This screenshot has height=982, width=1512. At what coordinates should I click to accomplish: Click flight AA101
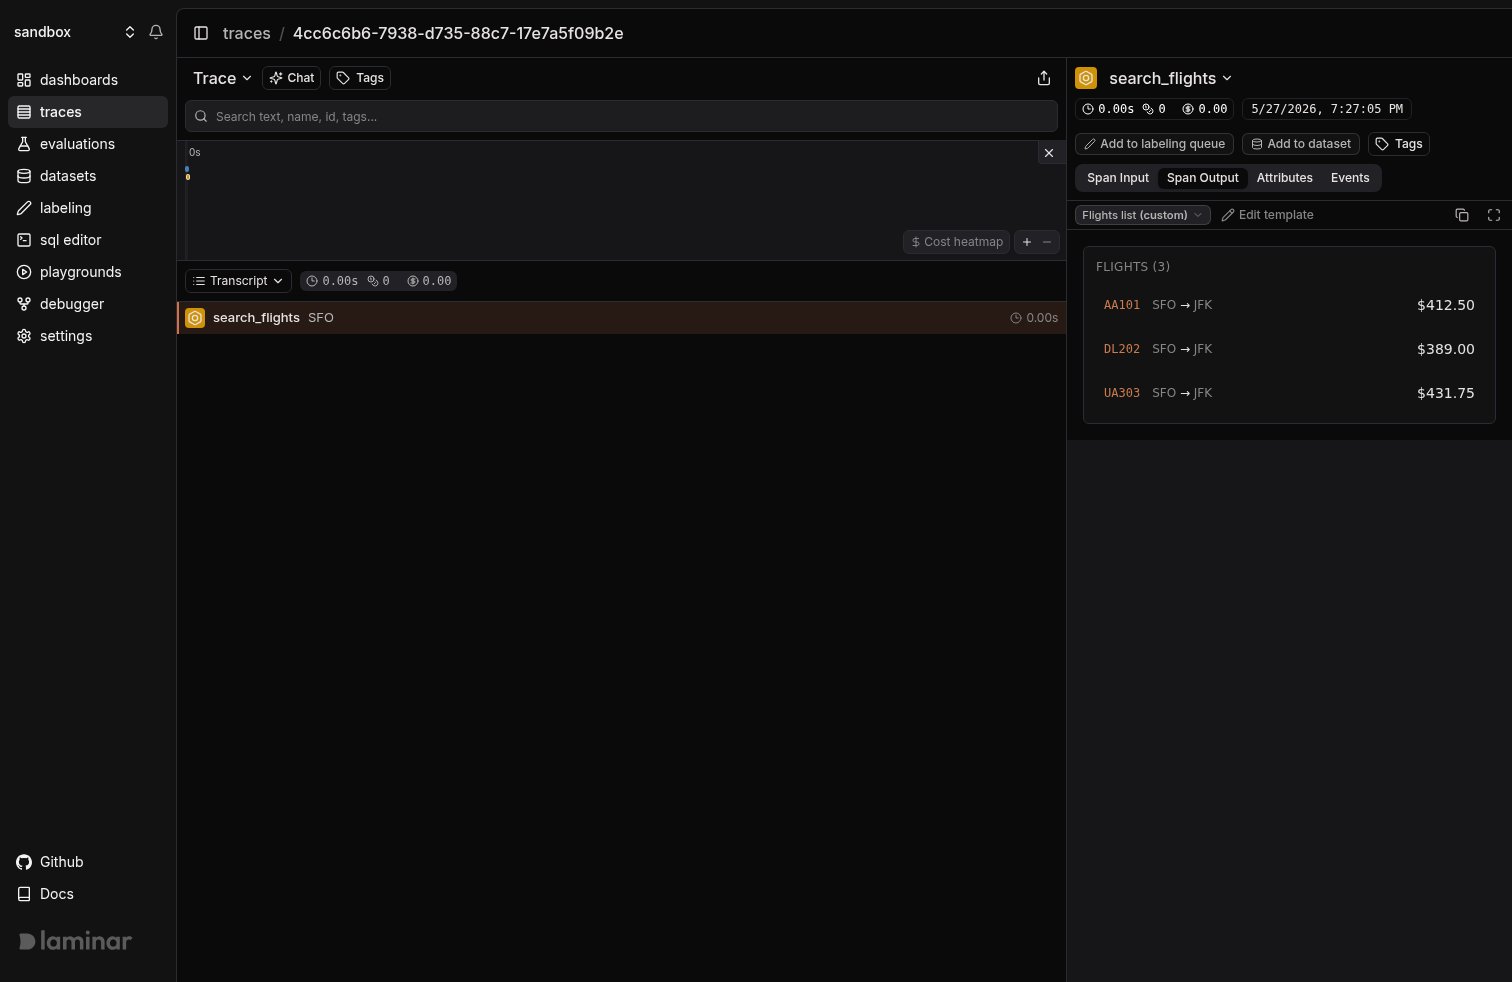click(1121, 305)
